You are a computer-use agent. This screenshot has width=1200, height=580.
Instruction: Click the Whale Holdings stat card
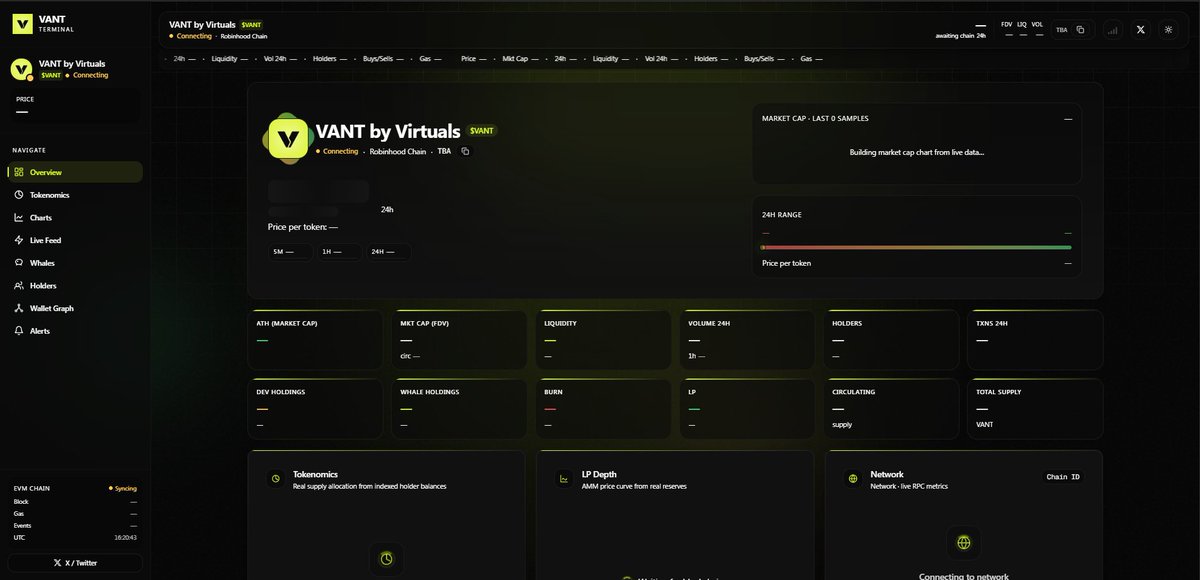(459, 408)
